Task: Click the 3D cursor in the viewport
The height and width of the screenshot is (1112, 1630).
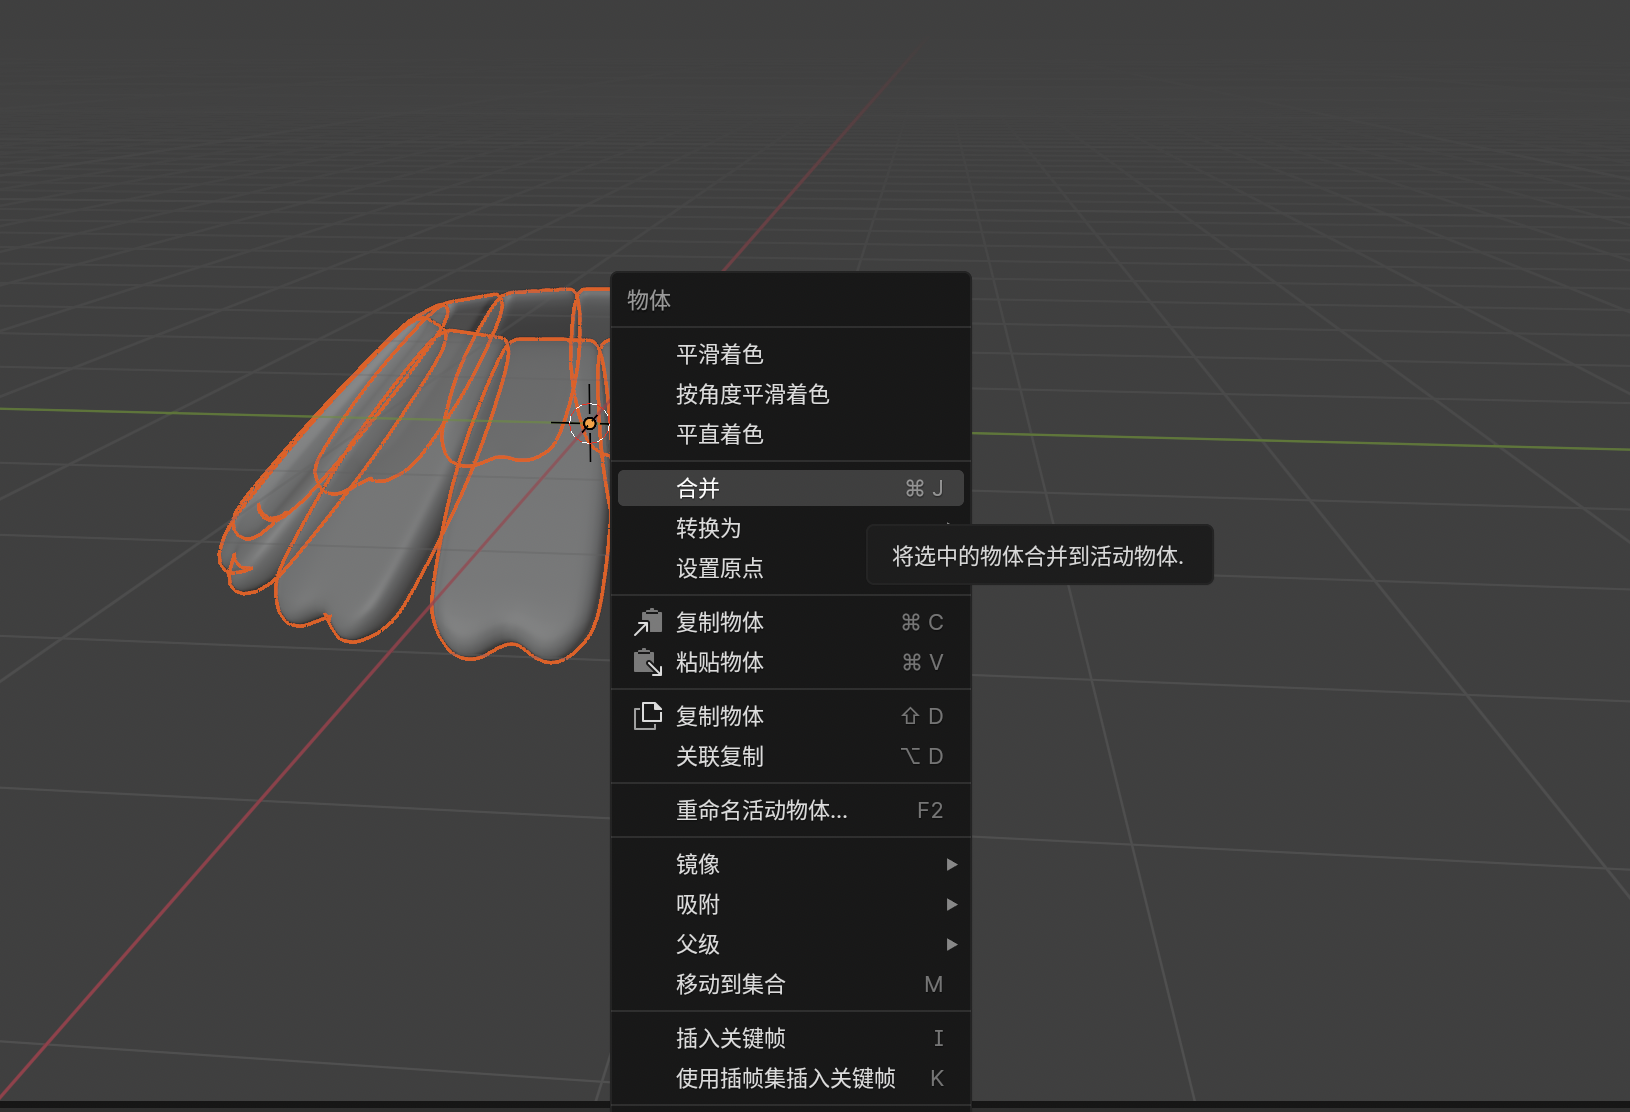Action: point(589,423)
